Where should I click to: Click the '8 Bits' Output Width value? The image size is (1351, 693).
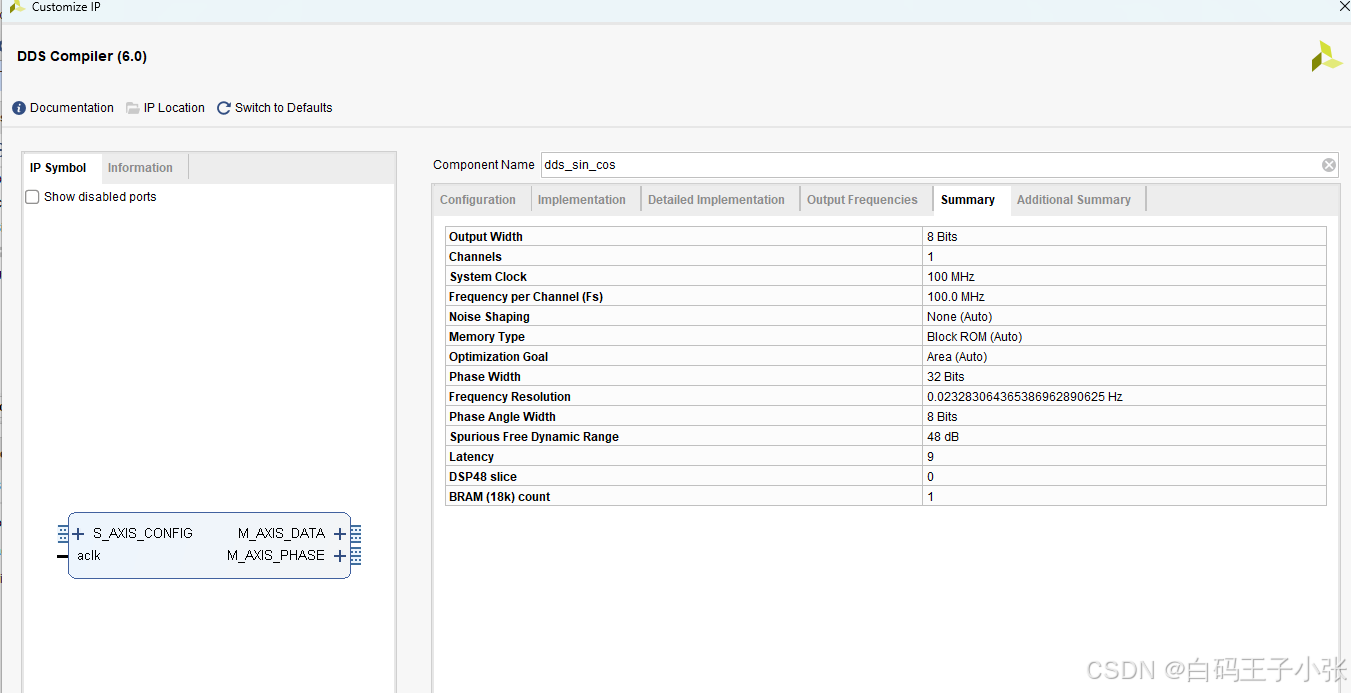942,237
